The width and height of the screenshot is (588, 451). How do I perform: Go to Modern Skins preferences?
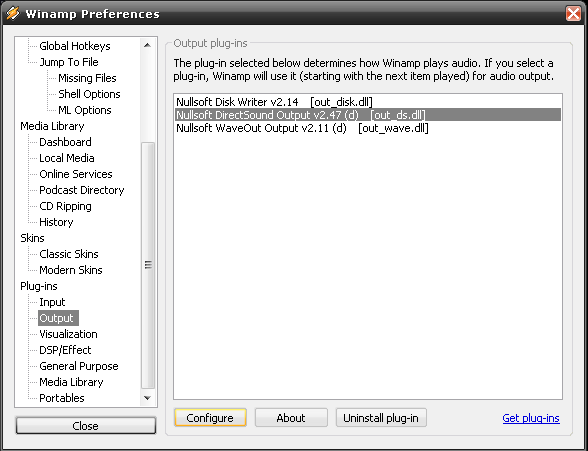[71, 270]
